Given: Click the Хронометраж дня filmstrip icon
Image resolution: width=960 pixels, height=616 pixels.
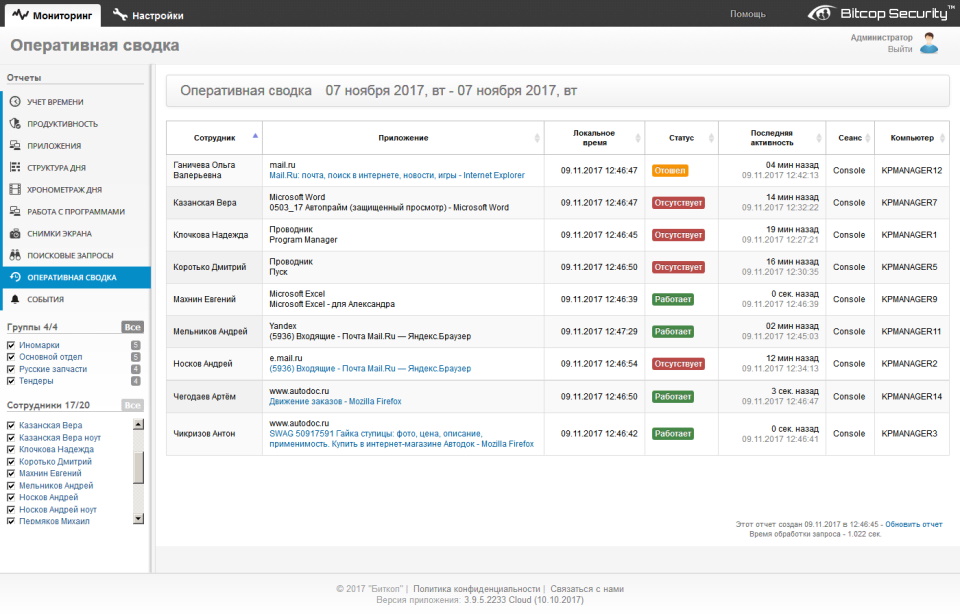Looking at the screenshot, I should point(15,190).
